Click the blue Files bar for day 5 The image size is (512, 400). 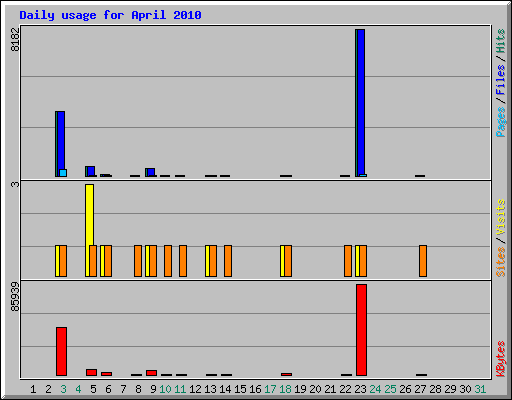(x=91, y=171)
